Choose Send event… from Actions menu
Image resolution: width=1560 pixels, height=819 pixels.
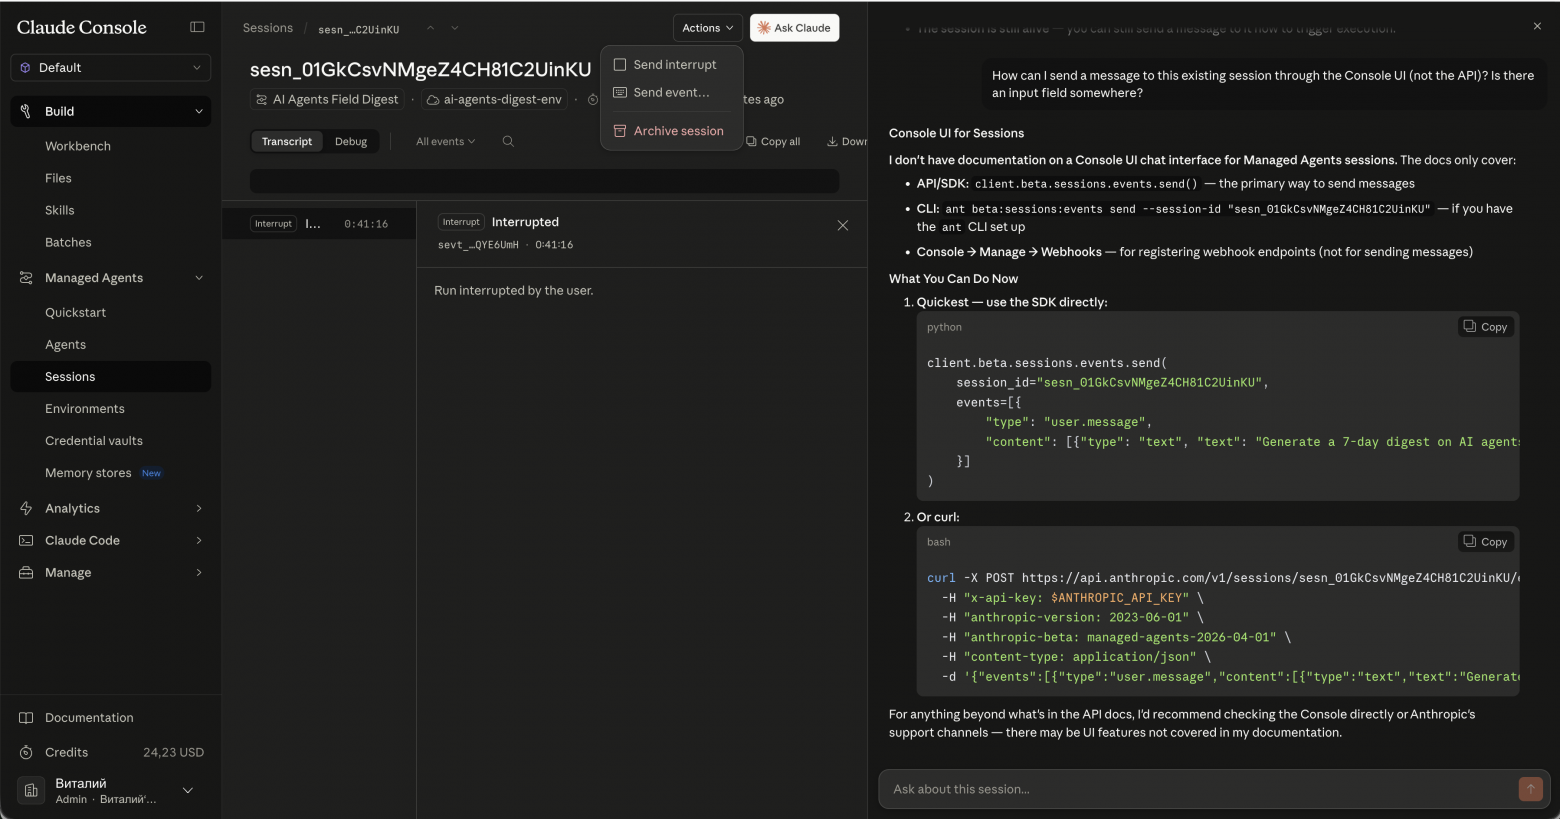click(671, 92)
